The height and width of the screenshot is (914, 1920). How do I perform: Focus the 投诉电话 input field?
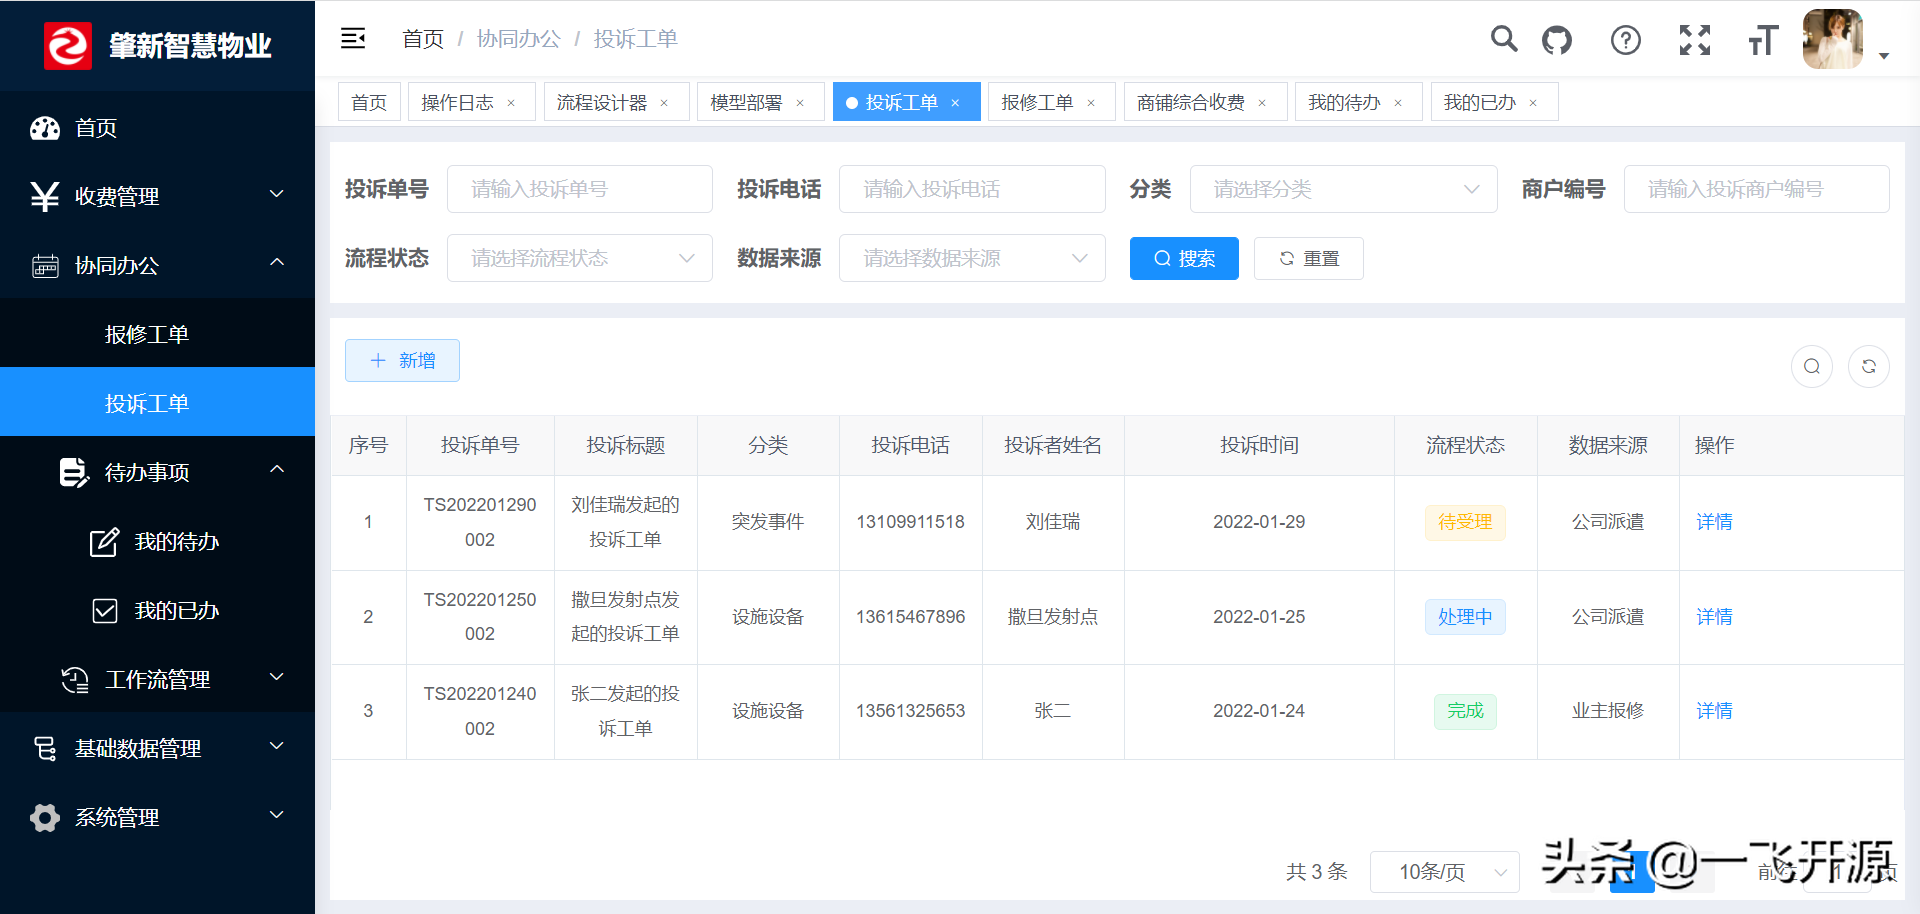click(x=972, y=189)
